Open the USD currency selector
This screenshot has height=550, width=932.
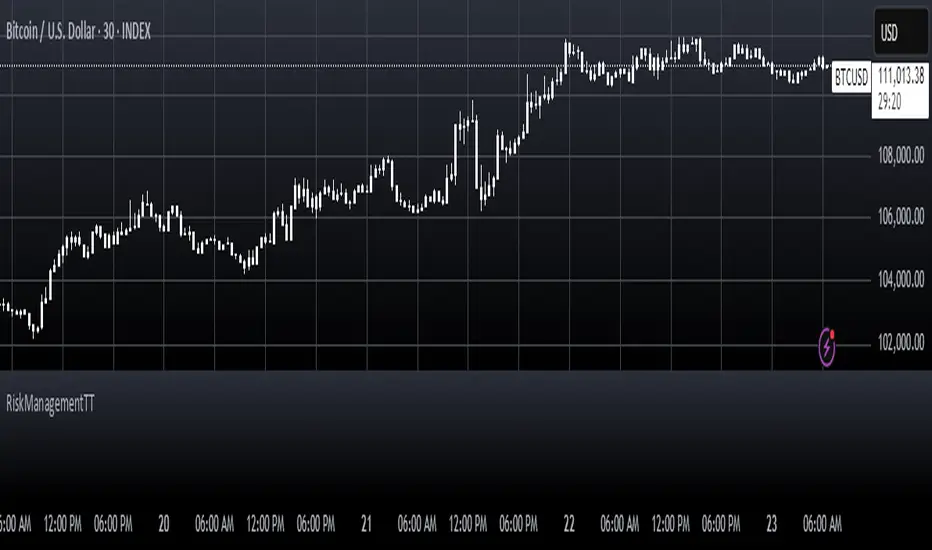[901, 33]
